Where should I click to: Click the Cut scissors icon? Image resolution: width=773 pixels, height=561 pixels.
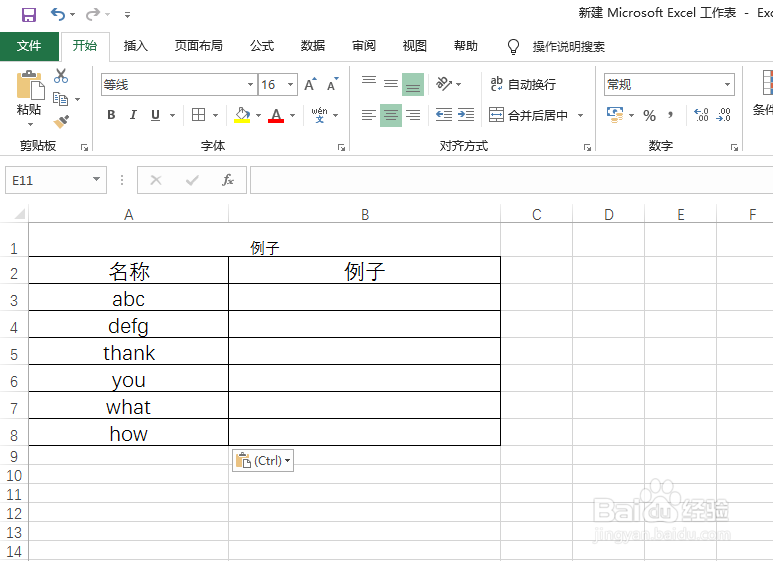pyautogui.click(x=61, y=75)
